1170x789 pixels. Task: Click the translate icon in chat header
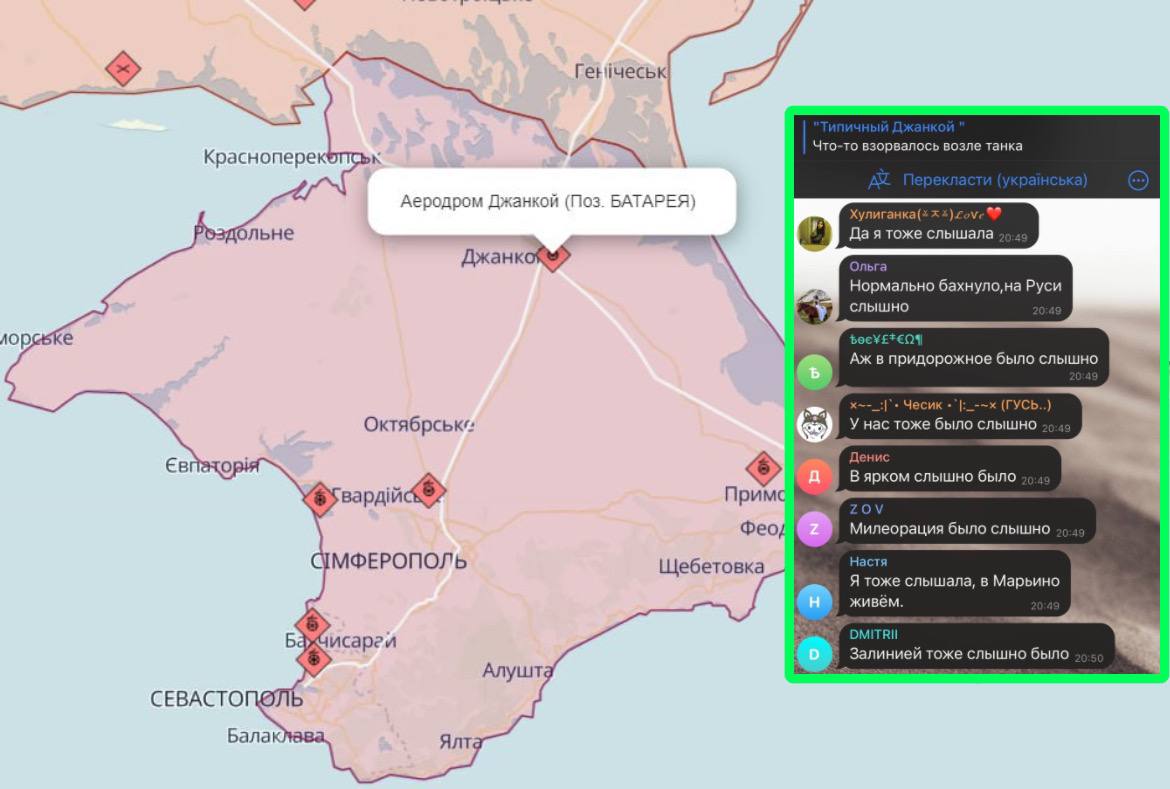[879, 180]
